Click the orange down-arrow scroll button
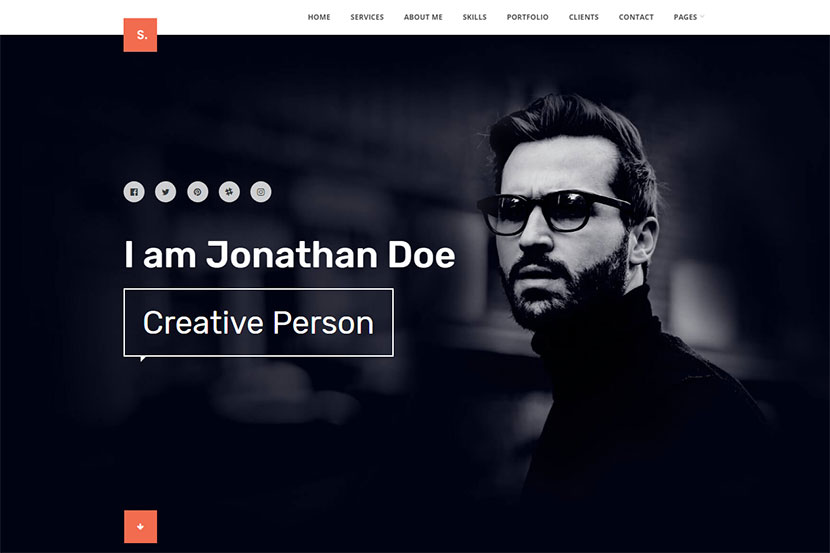This screenshot has height=553, width=830. (140, 527)
